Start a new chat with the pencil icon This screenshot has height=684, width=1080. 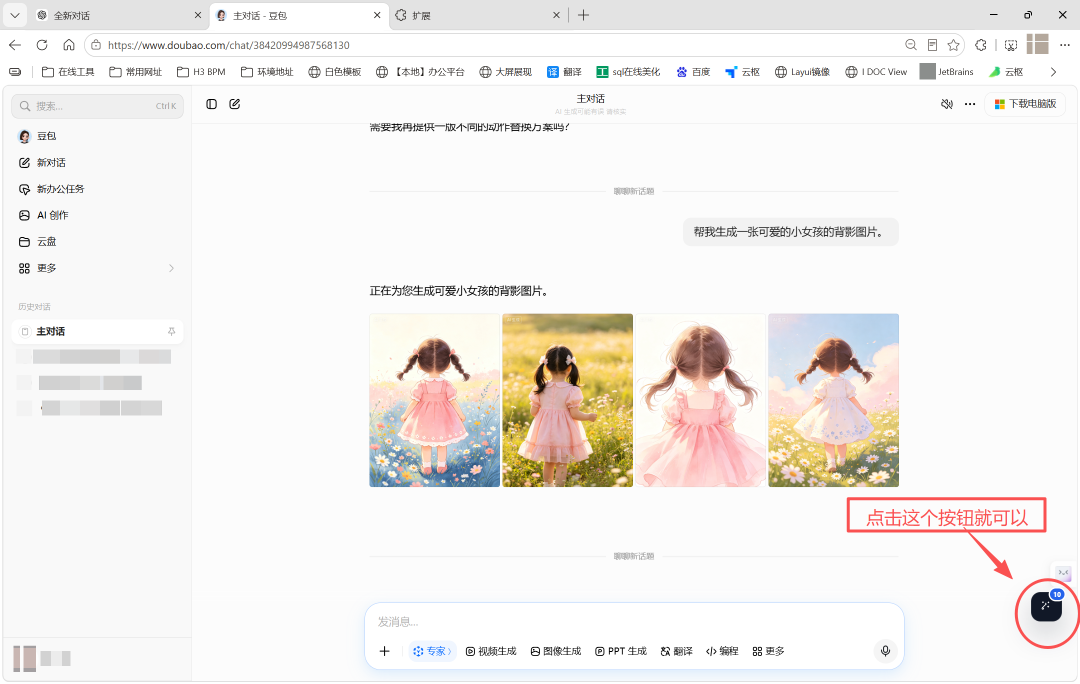pos(235,104)
